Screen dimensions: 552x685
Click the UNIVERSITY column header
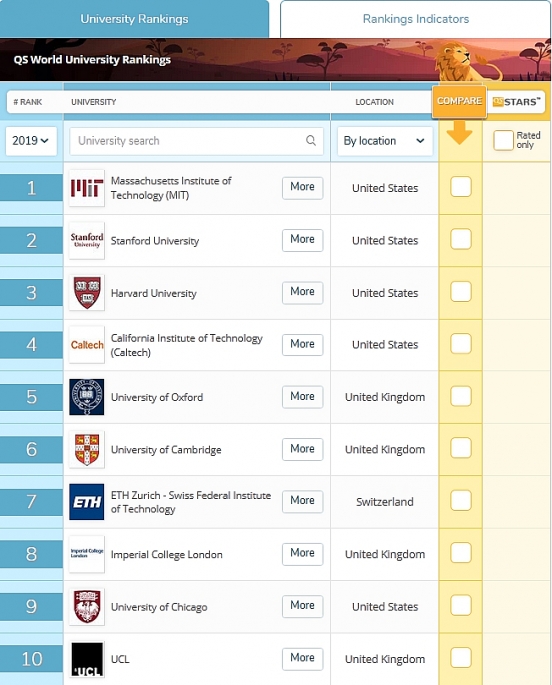pos(93,102)
